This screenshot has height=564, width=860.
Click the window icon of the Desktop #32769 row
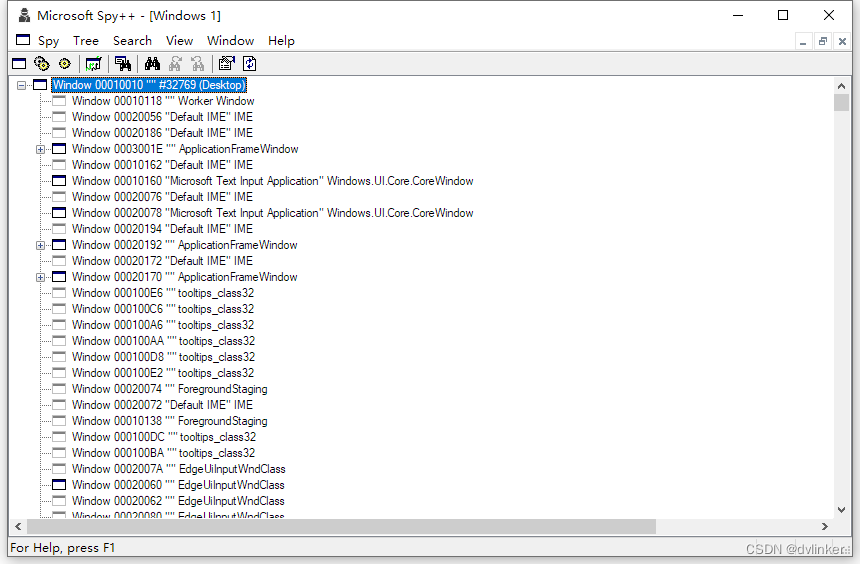pyautogui.click(x=40, y=85)
